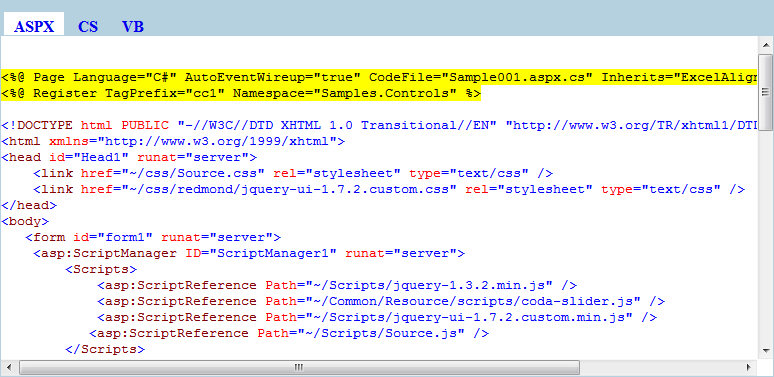Click the jquery-ui-1.7.2.custom.css link line
Viewport: 774px width, 377px height.
[389, 189]
